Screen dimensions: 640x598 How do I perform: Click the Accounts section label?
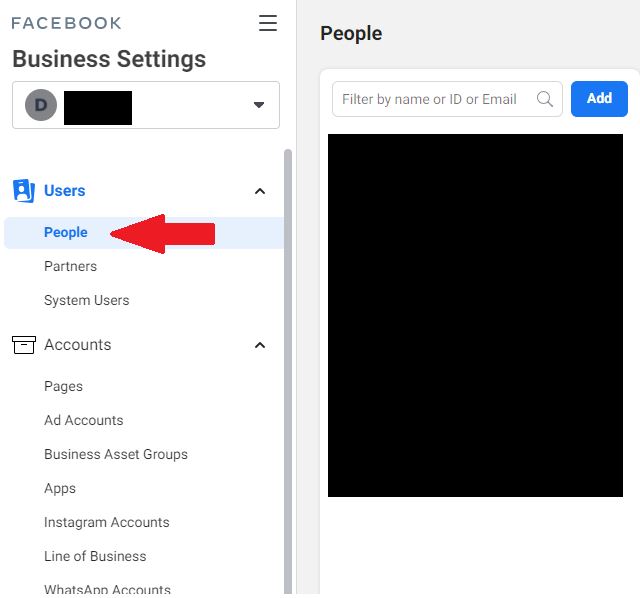point(78,345)
